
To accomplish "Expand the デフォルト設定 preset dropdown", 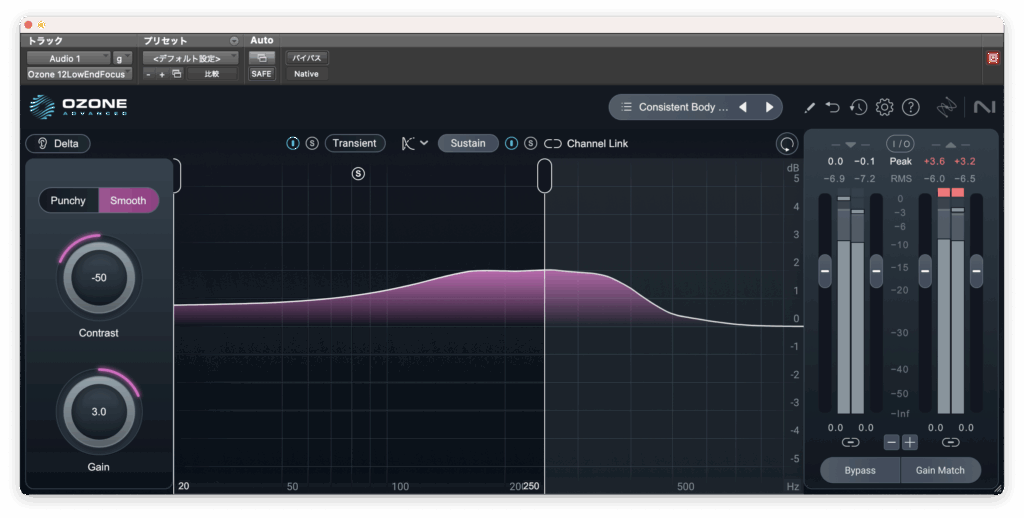I will [190, 58].
